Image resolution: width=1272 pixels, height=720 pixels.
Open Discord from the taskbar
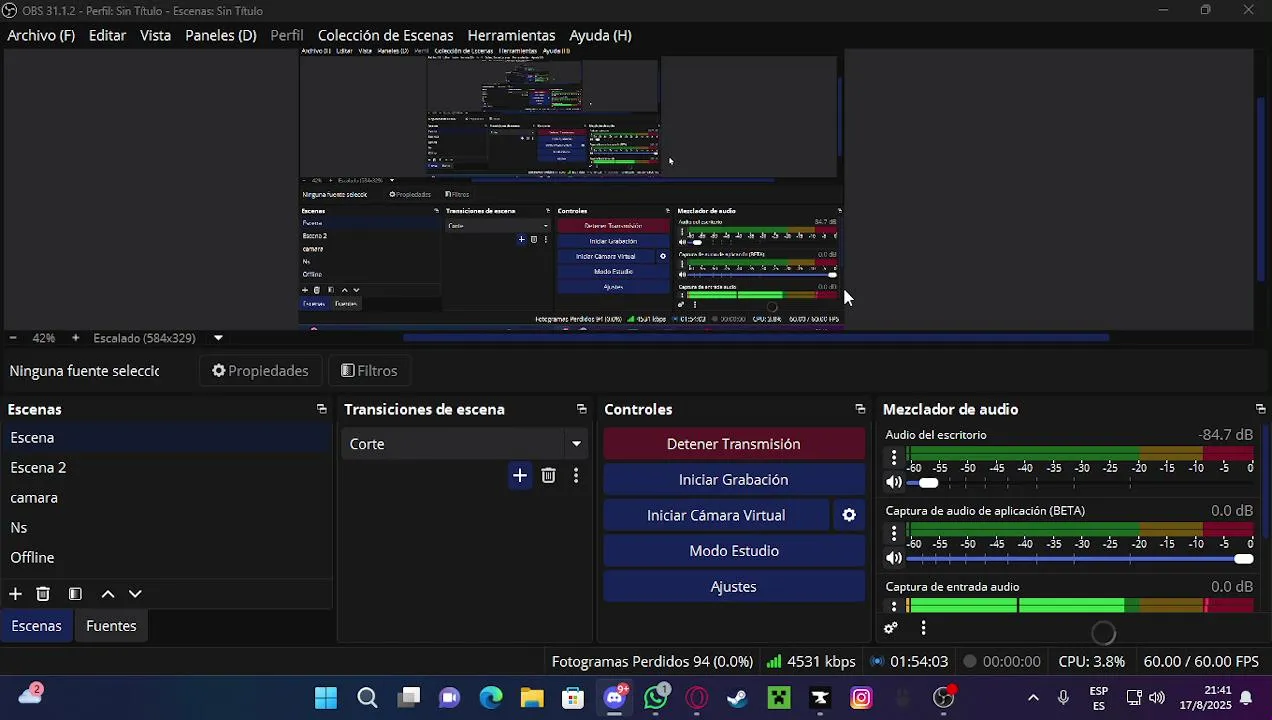[x=615, y=698]
